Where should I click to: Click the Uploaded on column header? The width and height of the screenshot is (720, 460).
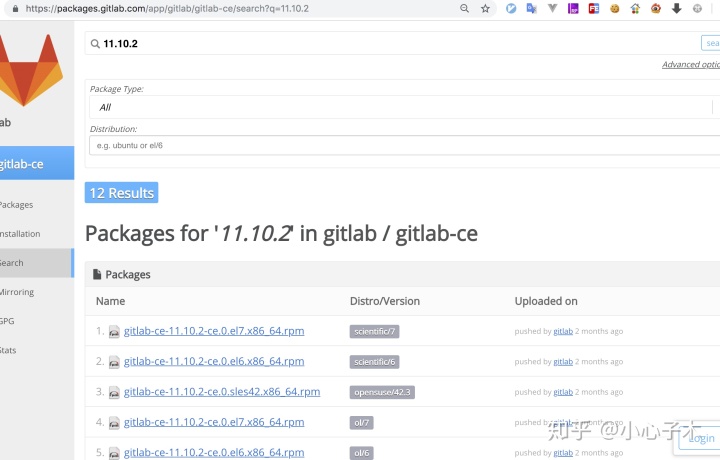(x=546, y=301)
